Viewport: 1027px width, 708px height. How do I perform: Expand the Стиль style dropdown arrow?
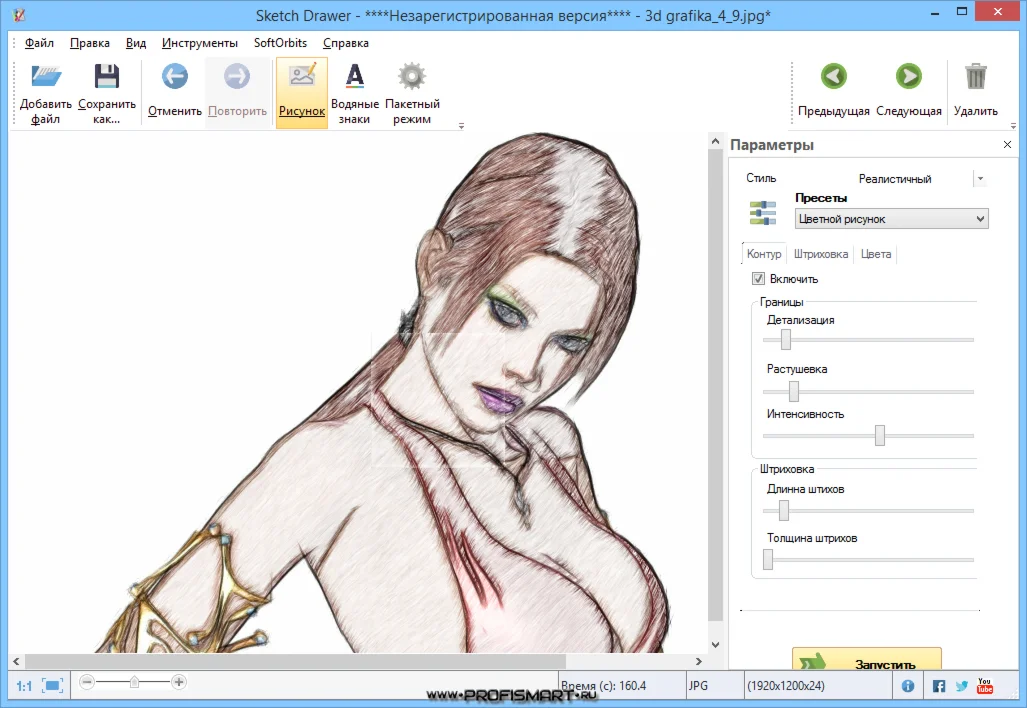(x=981, y=179)
